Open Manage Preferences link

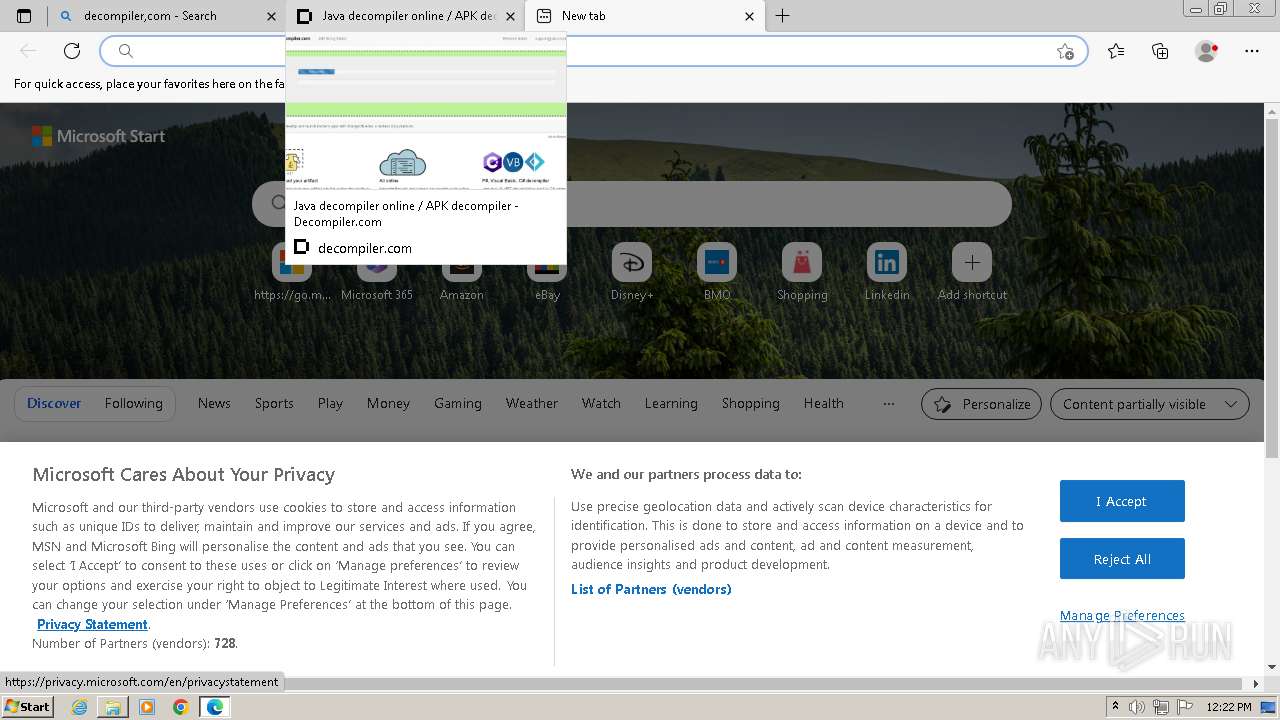[x=1122, y=615]
